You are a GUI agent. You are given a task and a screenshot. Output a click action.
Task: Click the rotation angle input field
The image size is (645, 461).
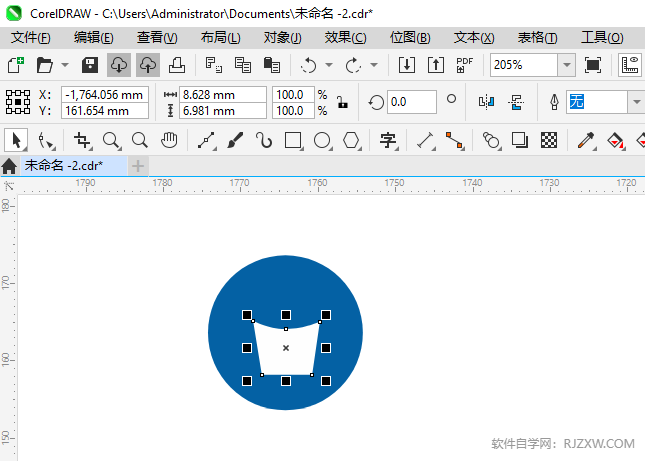pos(411,102)
